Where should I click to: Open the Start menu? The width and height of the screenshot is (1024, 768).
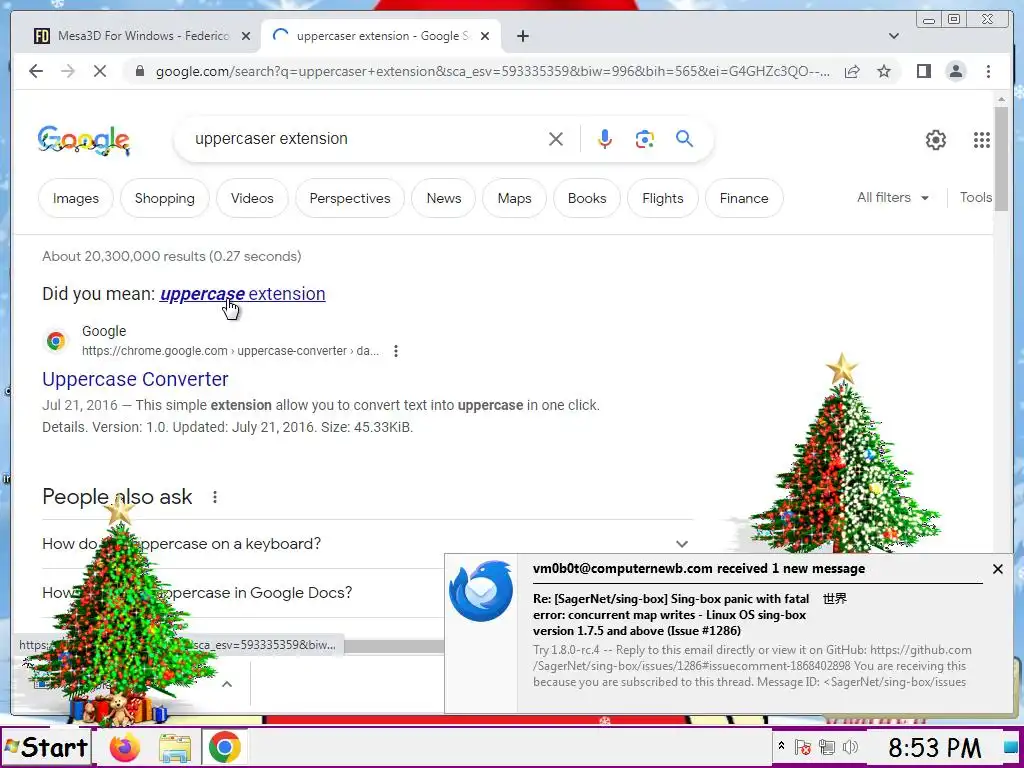46,747
